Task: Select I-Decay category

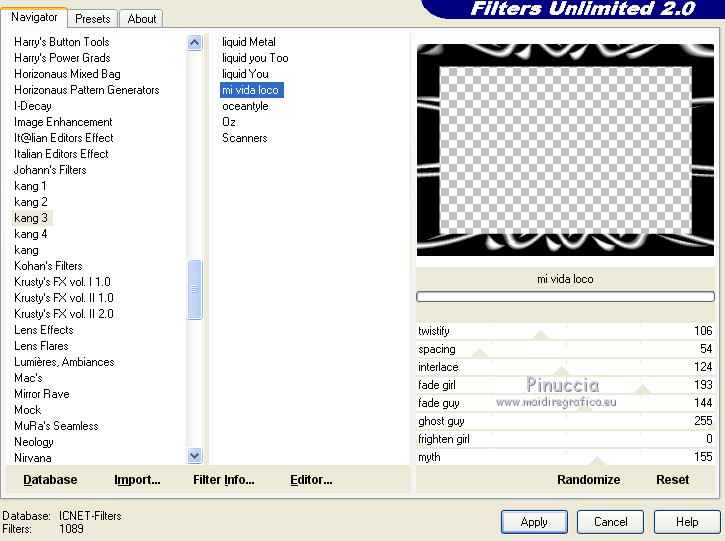Action: click(32, 106)
